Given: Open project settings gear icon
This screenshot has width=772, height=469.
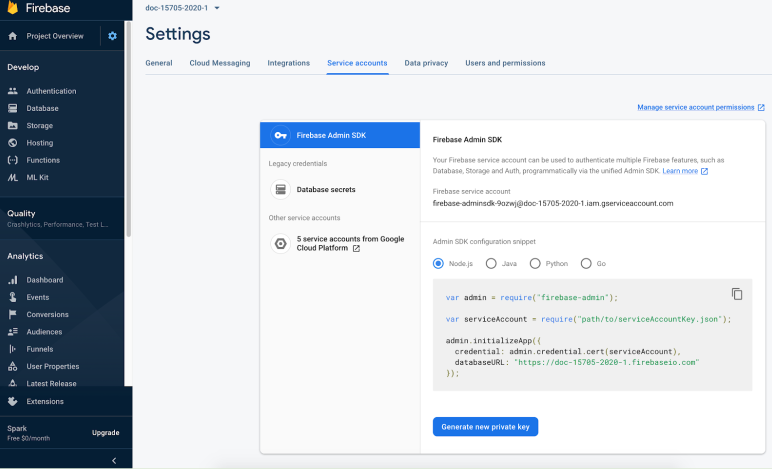Looking at the screenshot, I should (x=112, y=36).
